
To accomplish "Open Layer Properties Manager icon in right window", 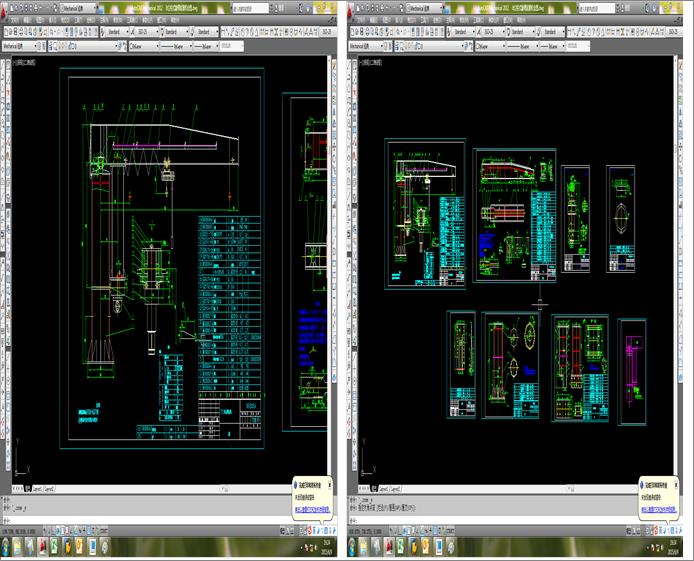I will click(x=397, y=46).
